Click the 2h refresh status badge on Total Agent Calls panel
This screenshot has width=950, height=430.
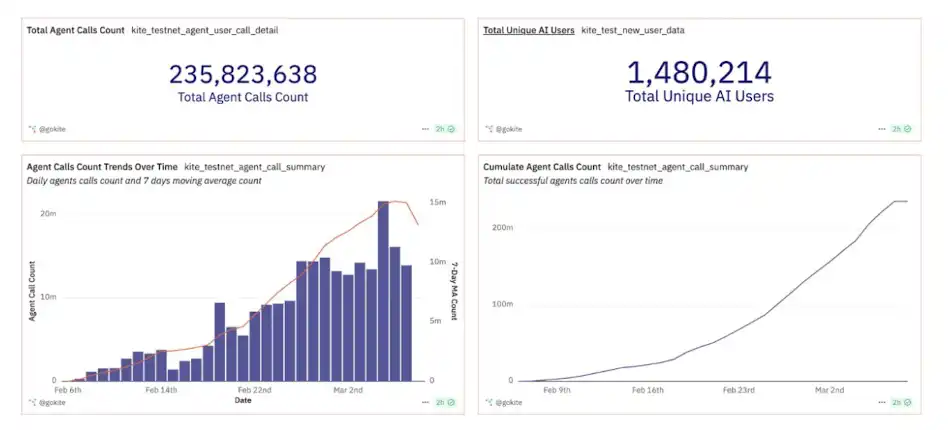tap(445, 129)
